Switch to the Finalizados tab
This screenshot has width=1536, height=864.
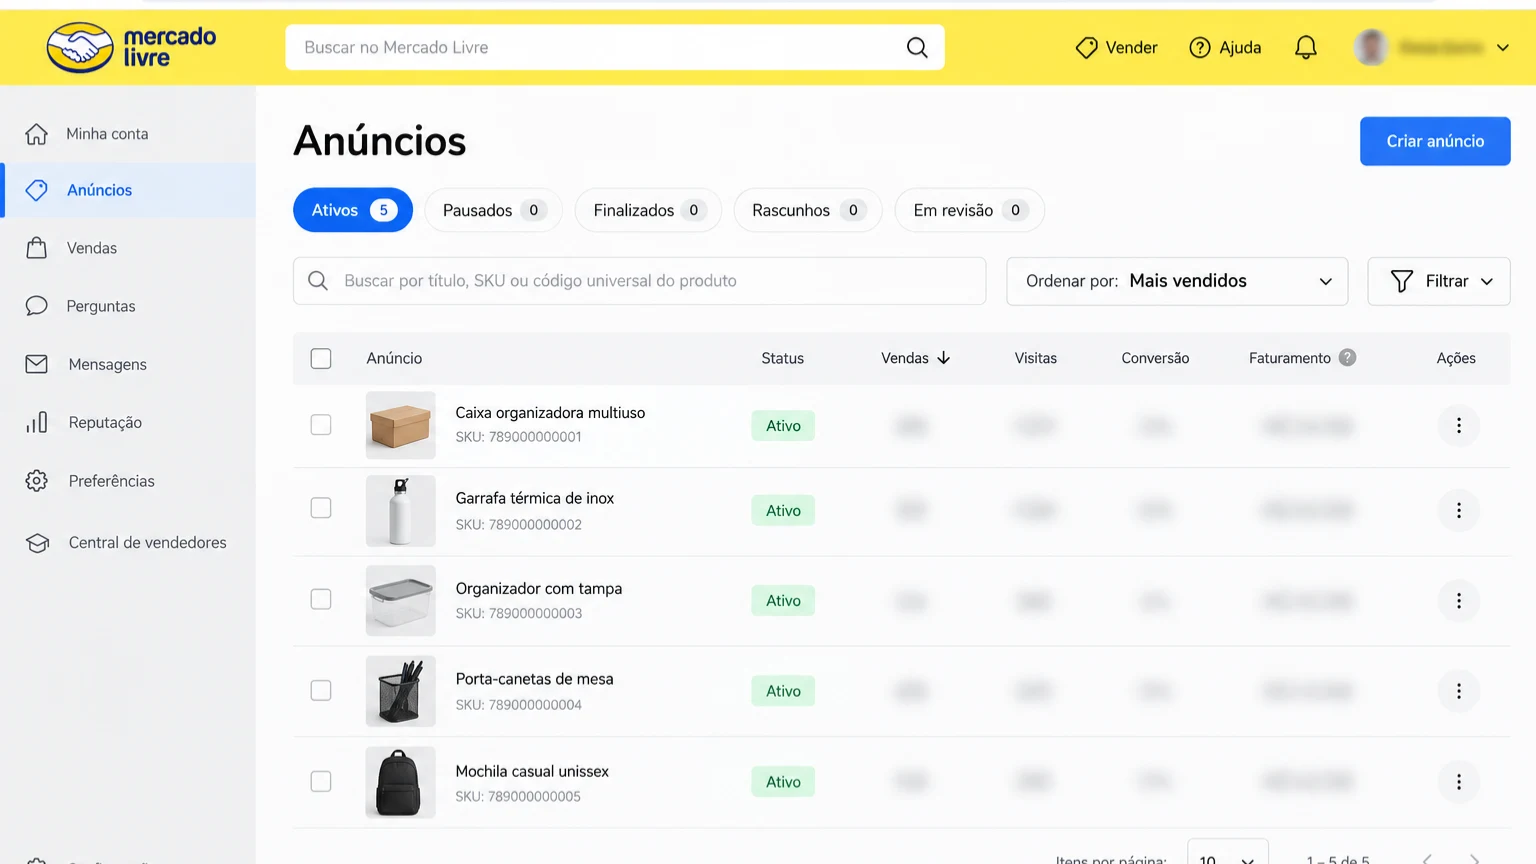(648, 210)
